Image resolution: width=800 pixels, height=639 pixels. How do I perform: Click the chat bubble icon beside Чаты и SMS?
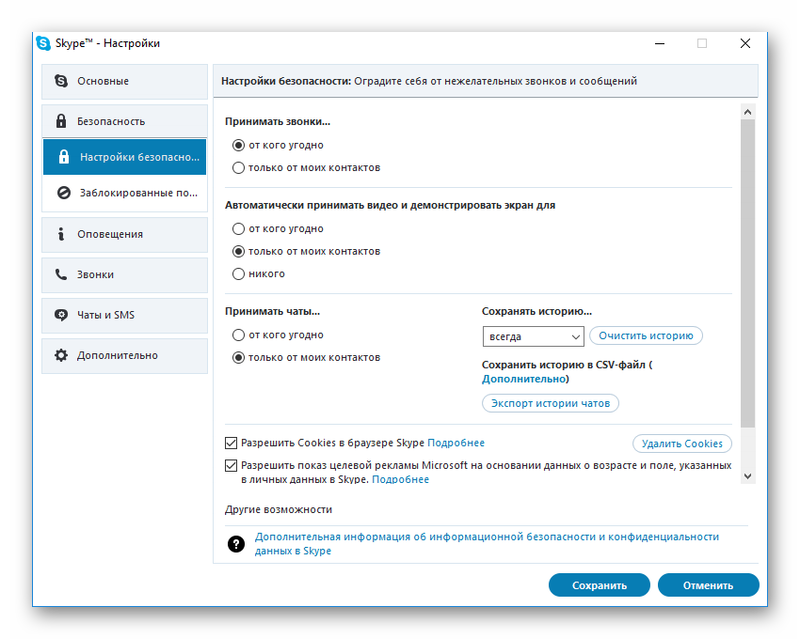(x=61, y=315)
